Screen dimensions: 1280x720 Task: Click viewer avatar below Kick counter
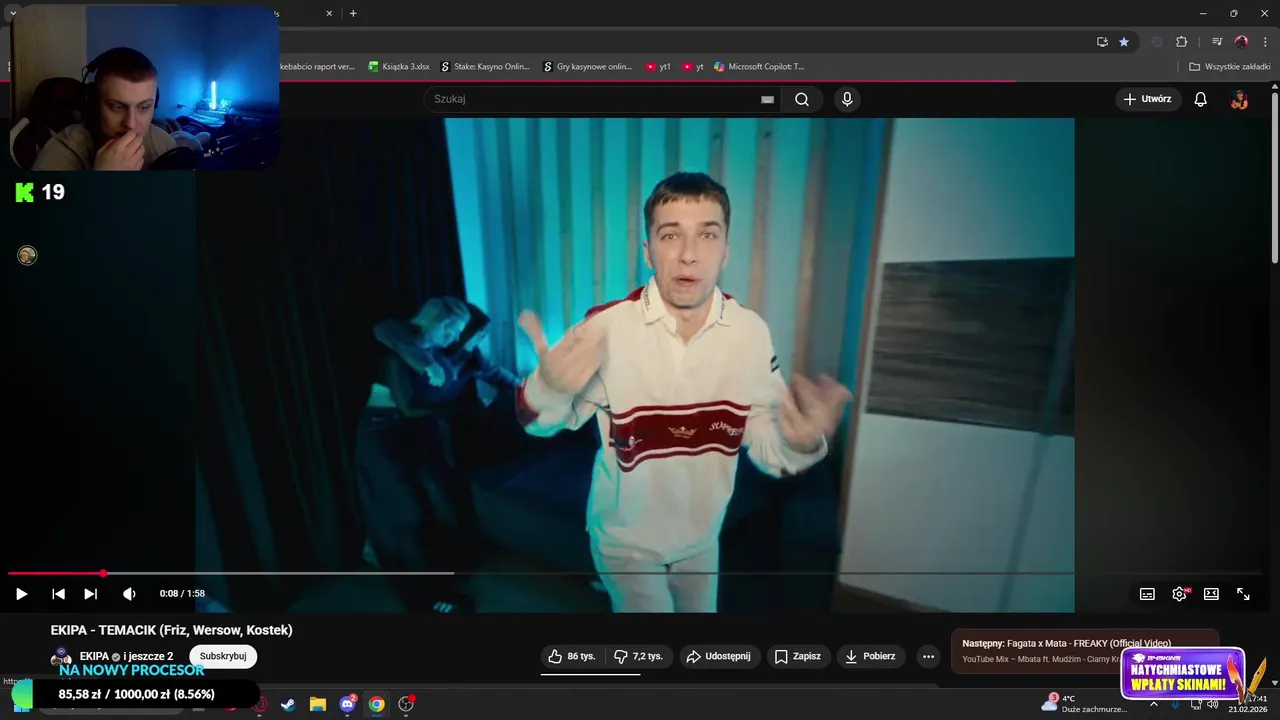[x=27, y=256]
